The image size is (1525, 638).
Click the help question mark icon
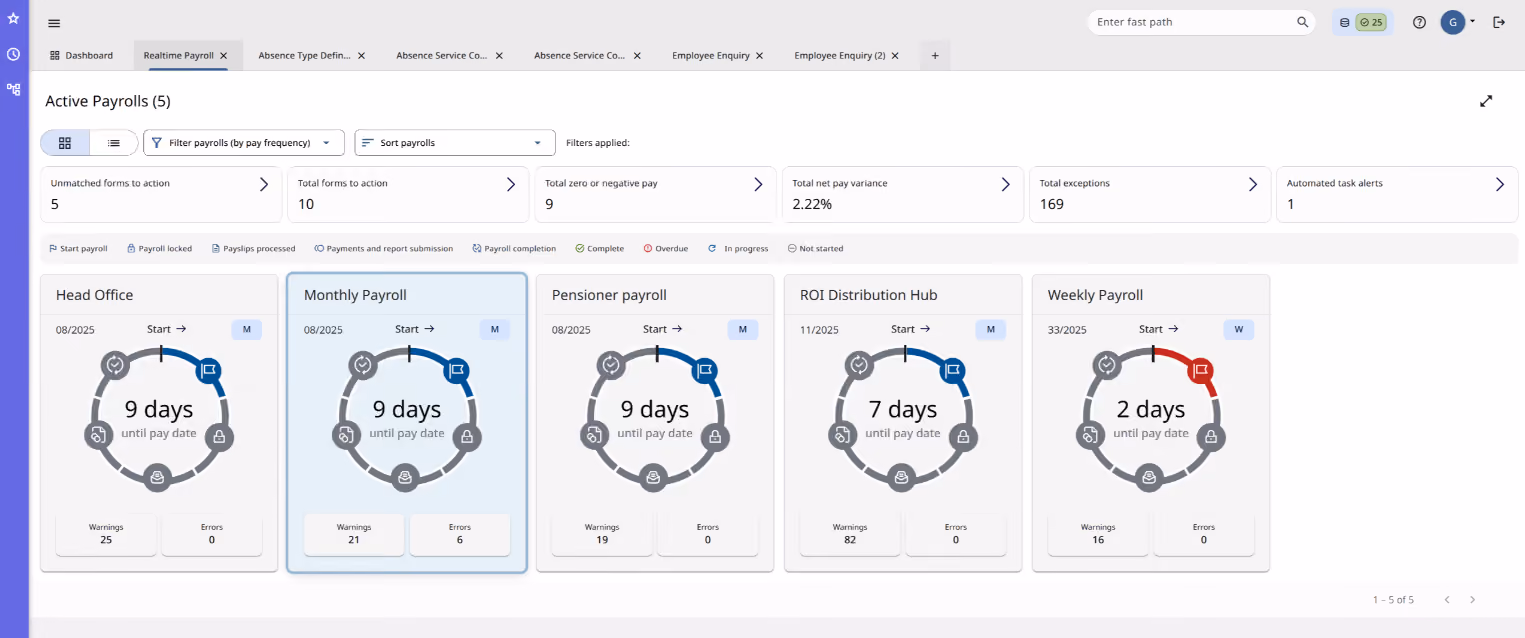1419,22
